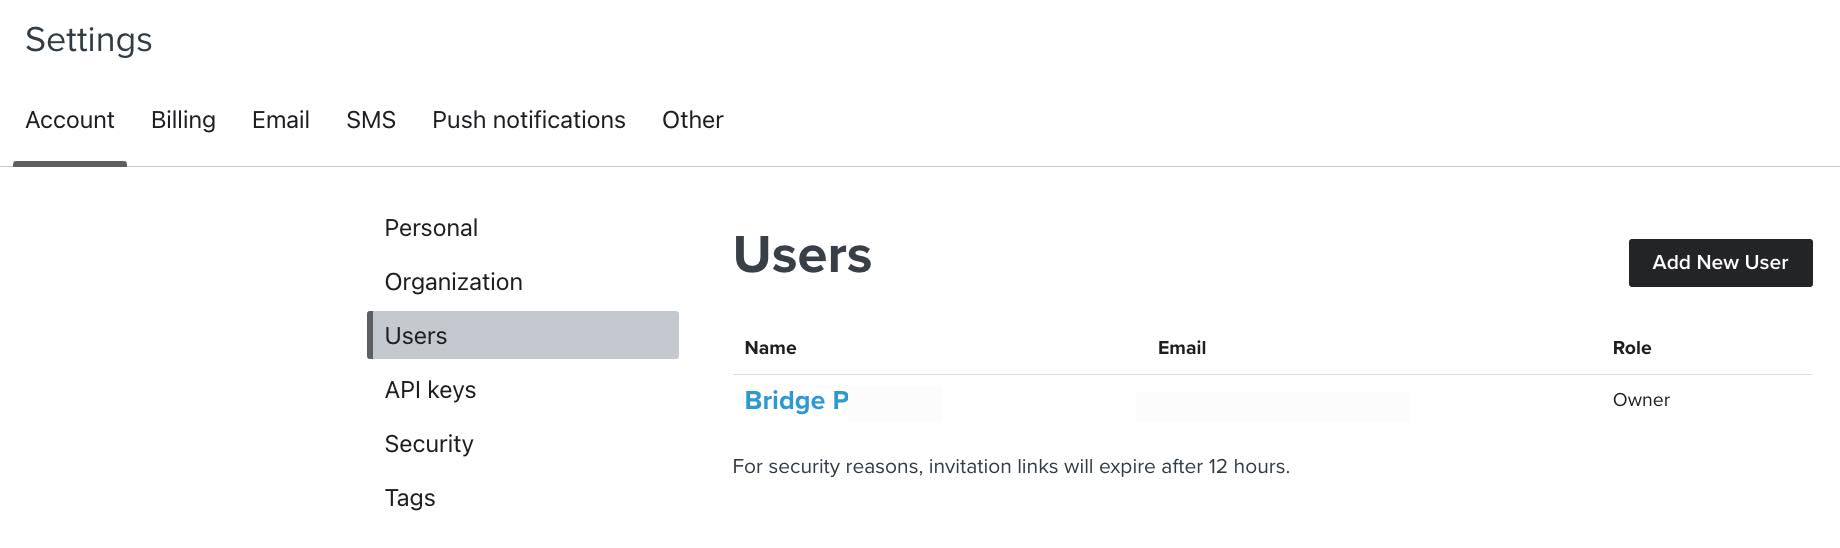Viewport: 1840px width, 548px height.
Task: Open the Push notifications tab
Action: click(x=529, y=120)
